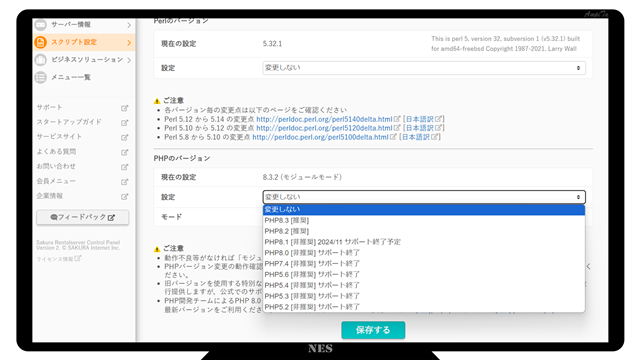The height and width of the screenshot is (360, 640).
Task: Select PHP8.3 [推奨] option
Action: [x=424, y=220]
